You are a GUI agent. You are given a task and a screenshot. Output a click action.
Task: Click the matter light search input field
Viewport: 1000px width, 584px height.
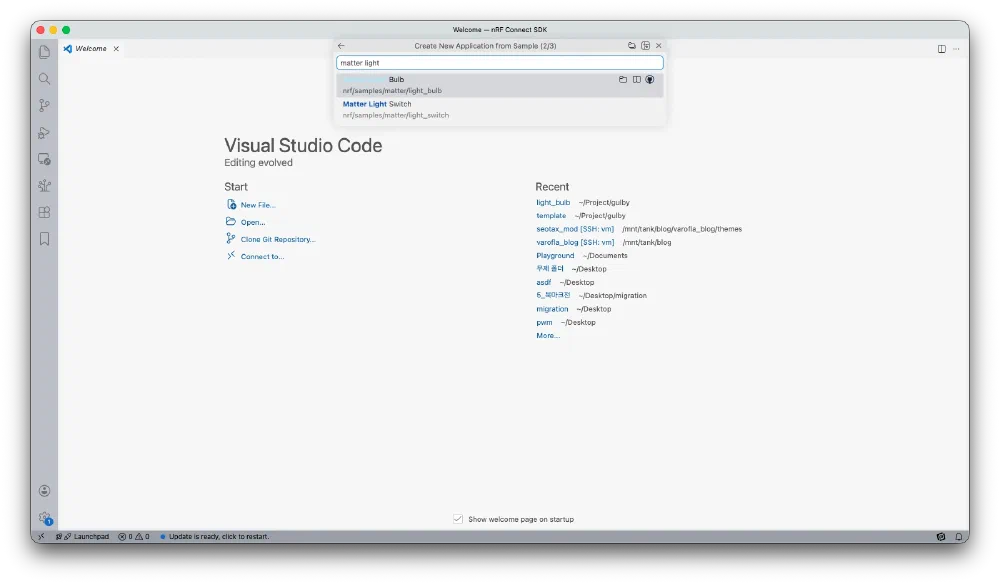pos(500,63)
